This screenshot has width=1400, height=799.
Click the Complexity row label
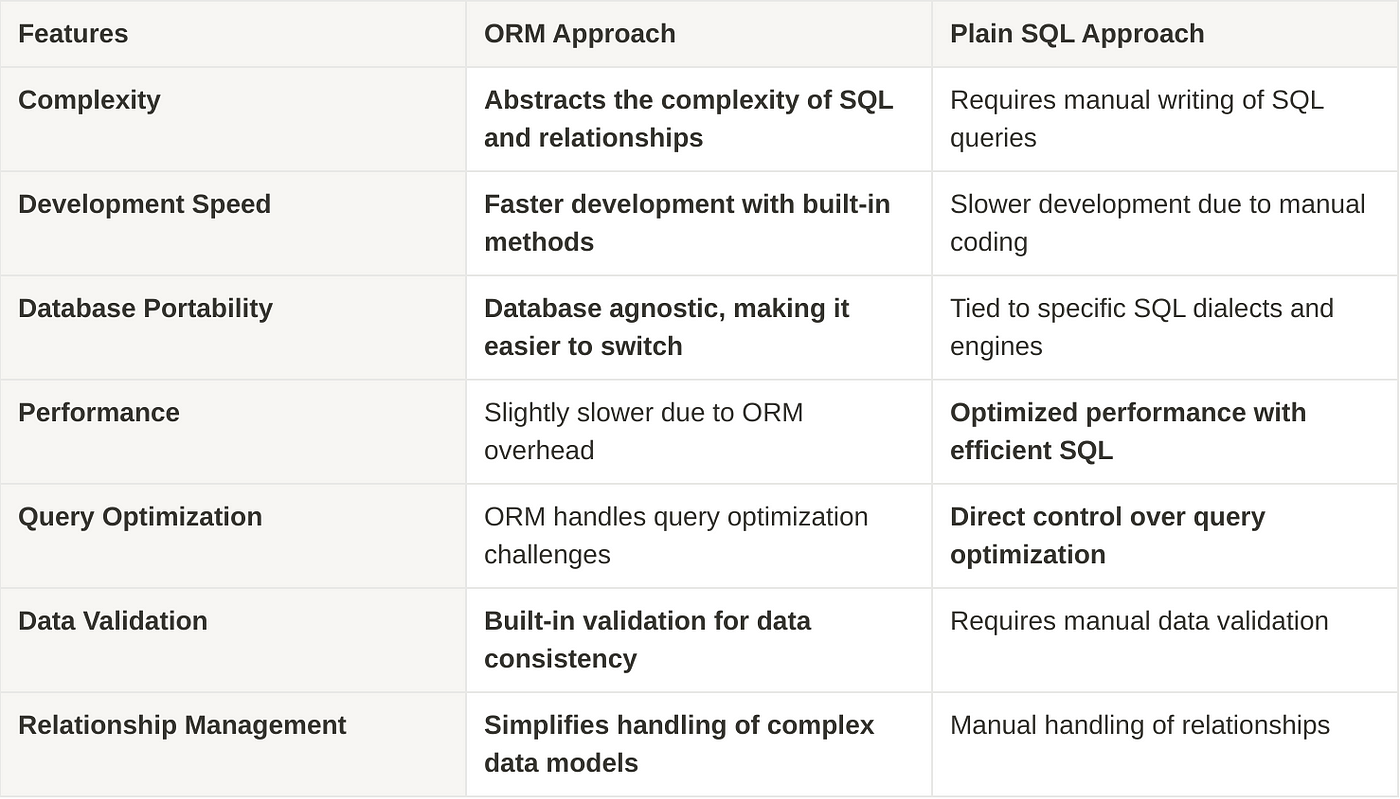89,100
